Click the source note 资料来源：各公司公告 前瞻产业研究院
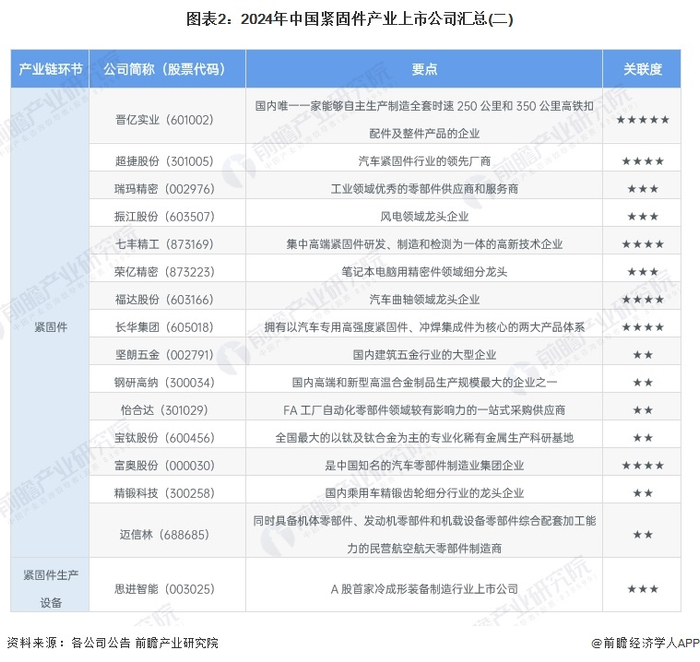This screenshot has height=662, width=700. [112, 643]
